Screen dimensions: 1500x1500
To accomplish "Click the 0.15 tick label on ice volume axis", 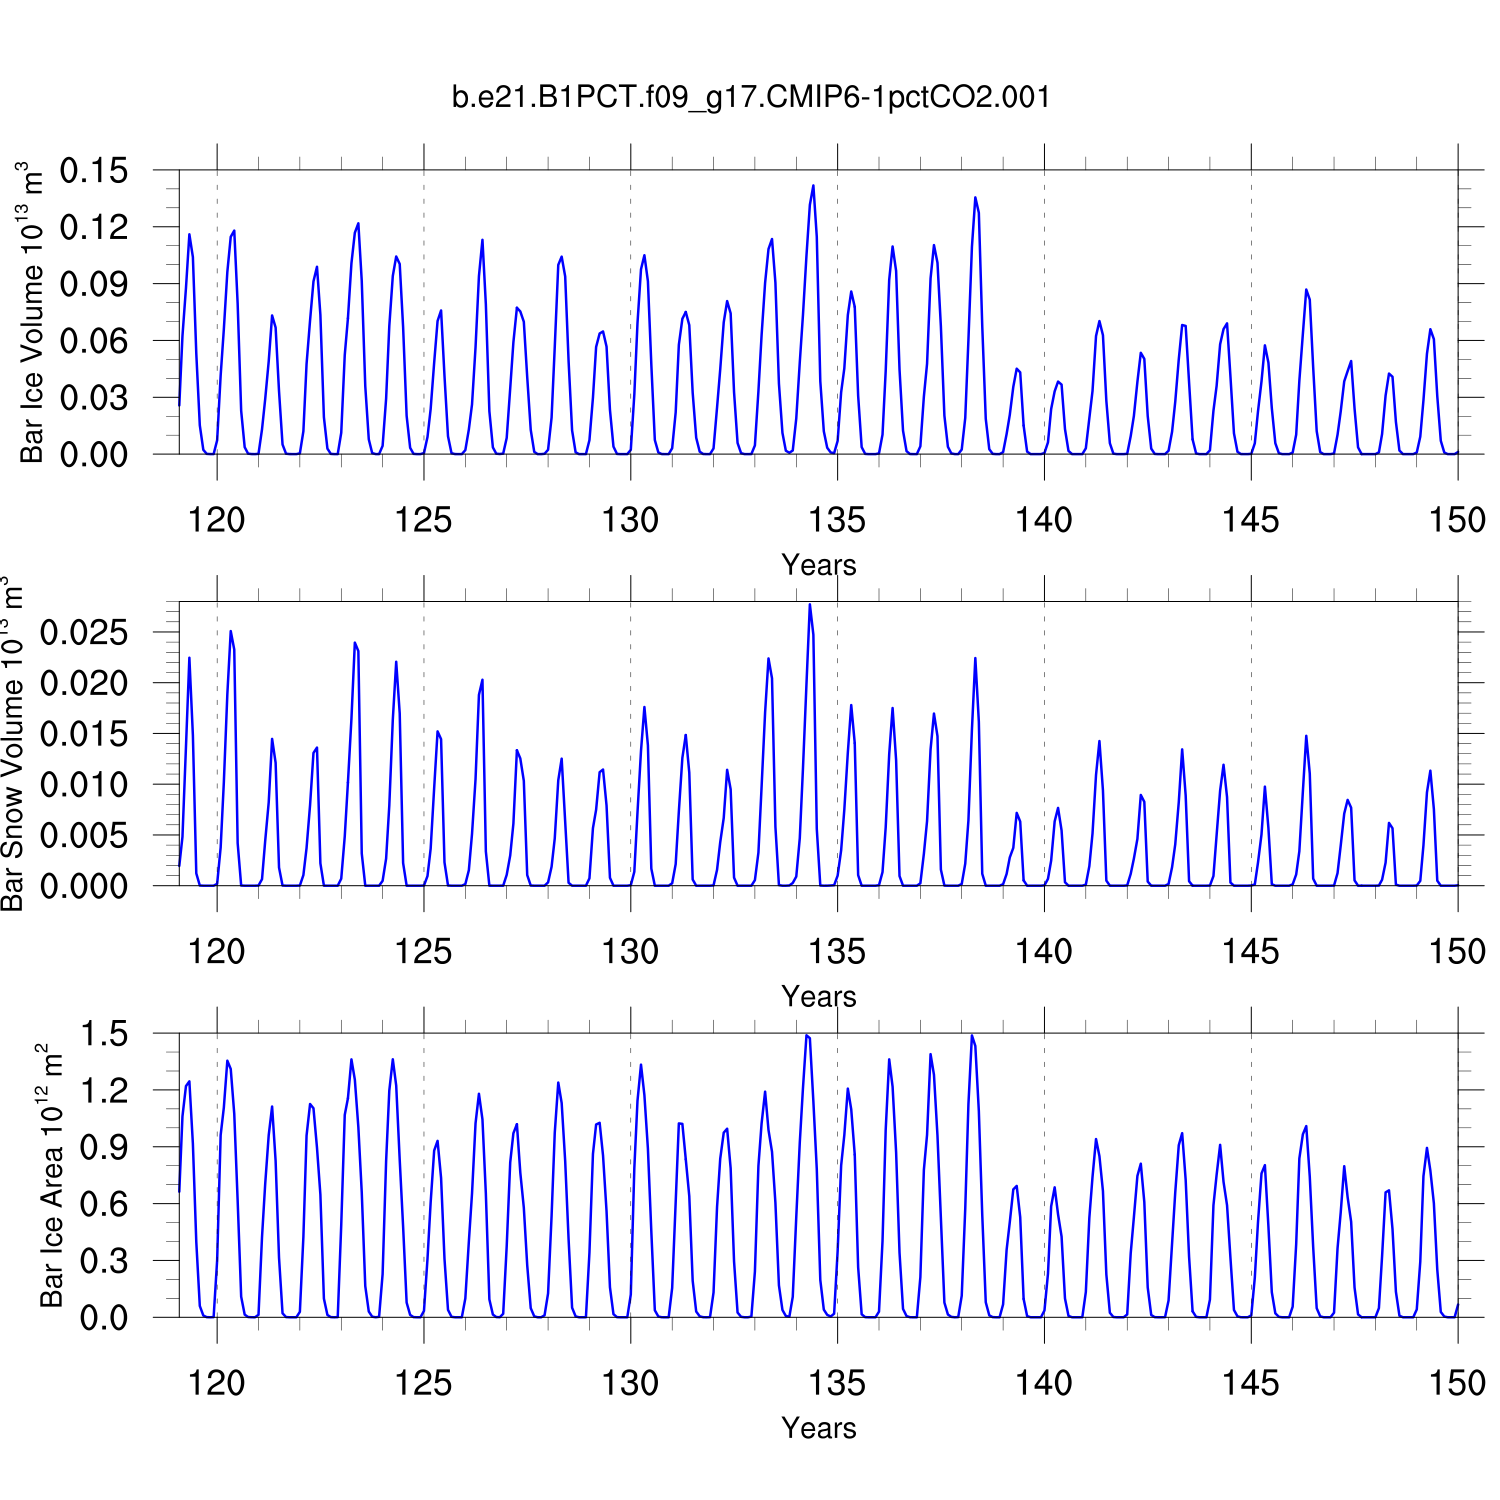I will click(x=94, y=171).
